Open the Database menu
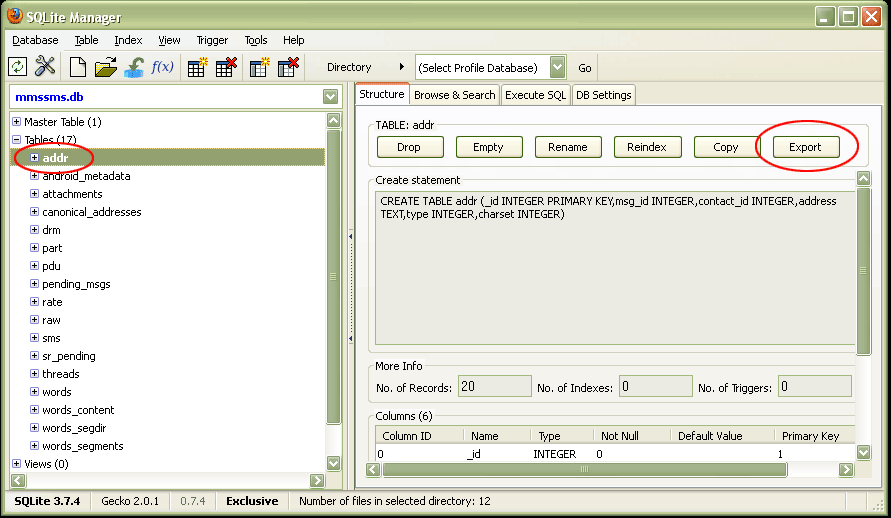 35,40
